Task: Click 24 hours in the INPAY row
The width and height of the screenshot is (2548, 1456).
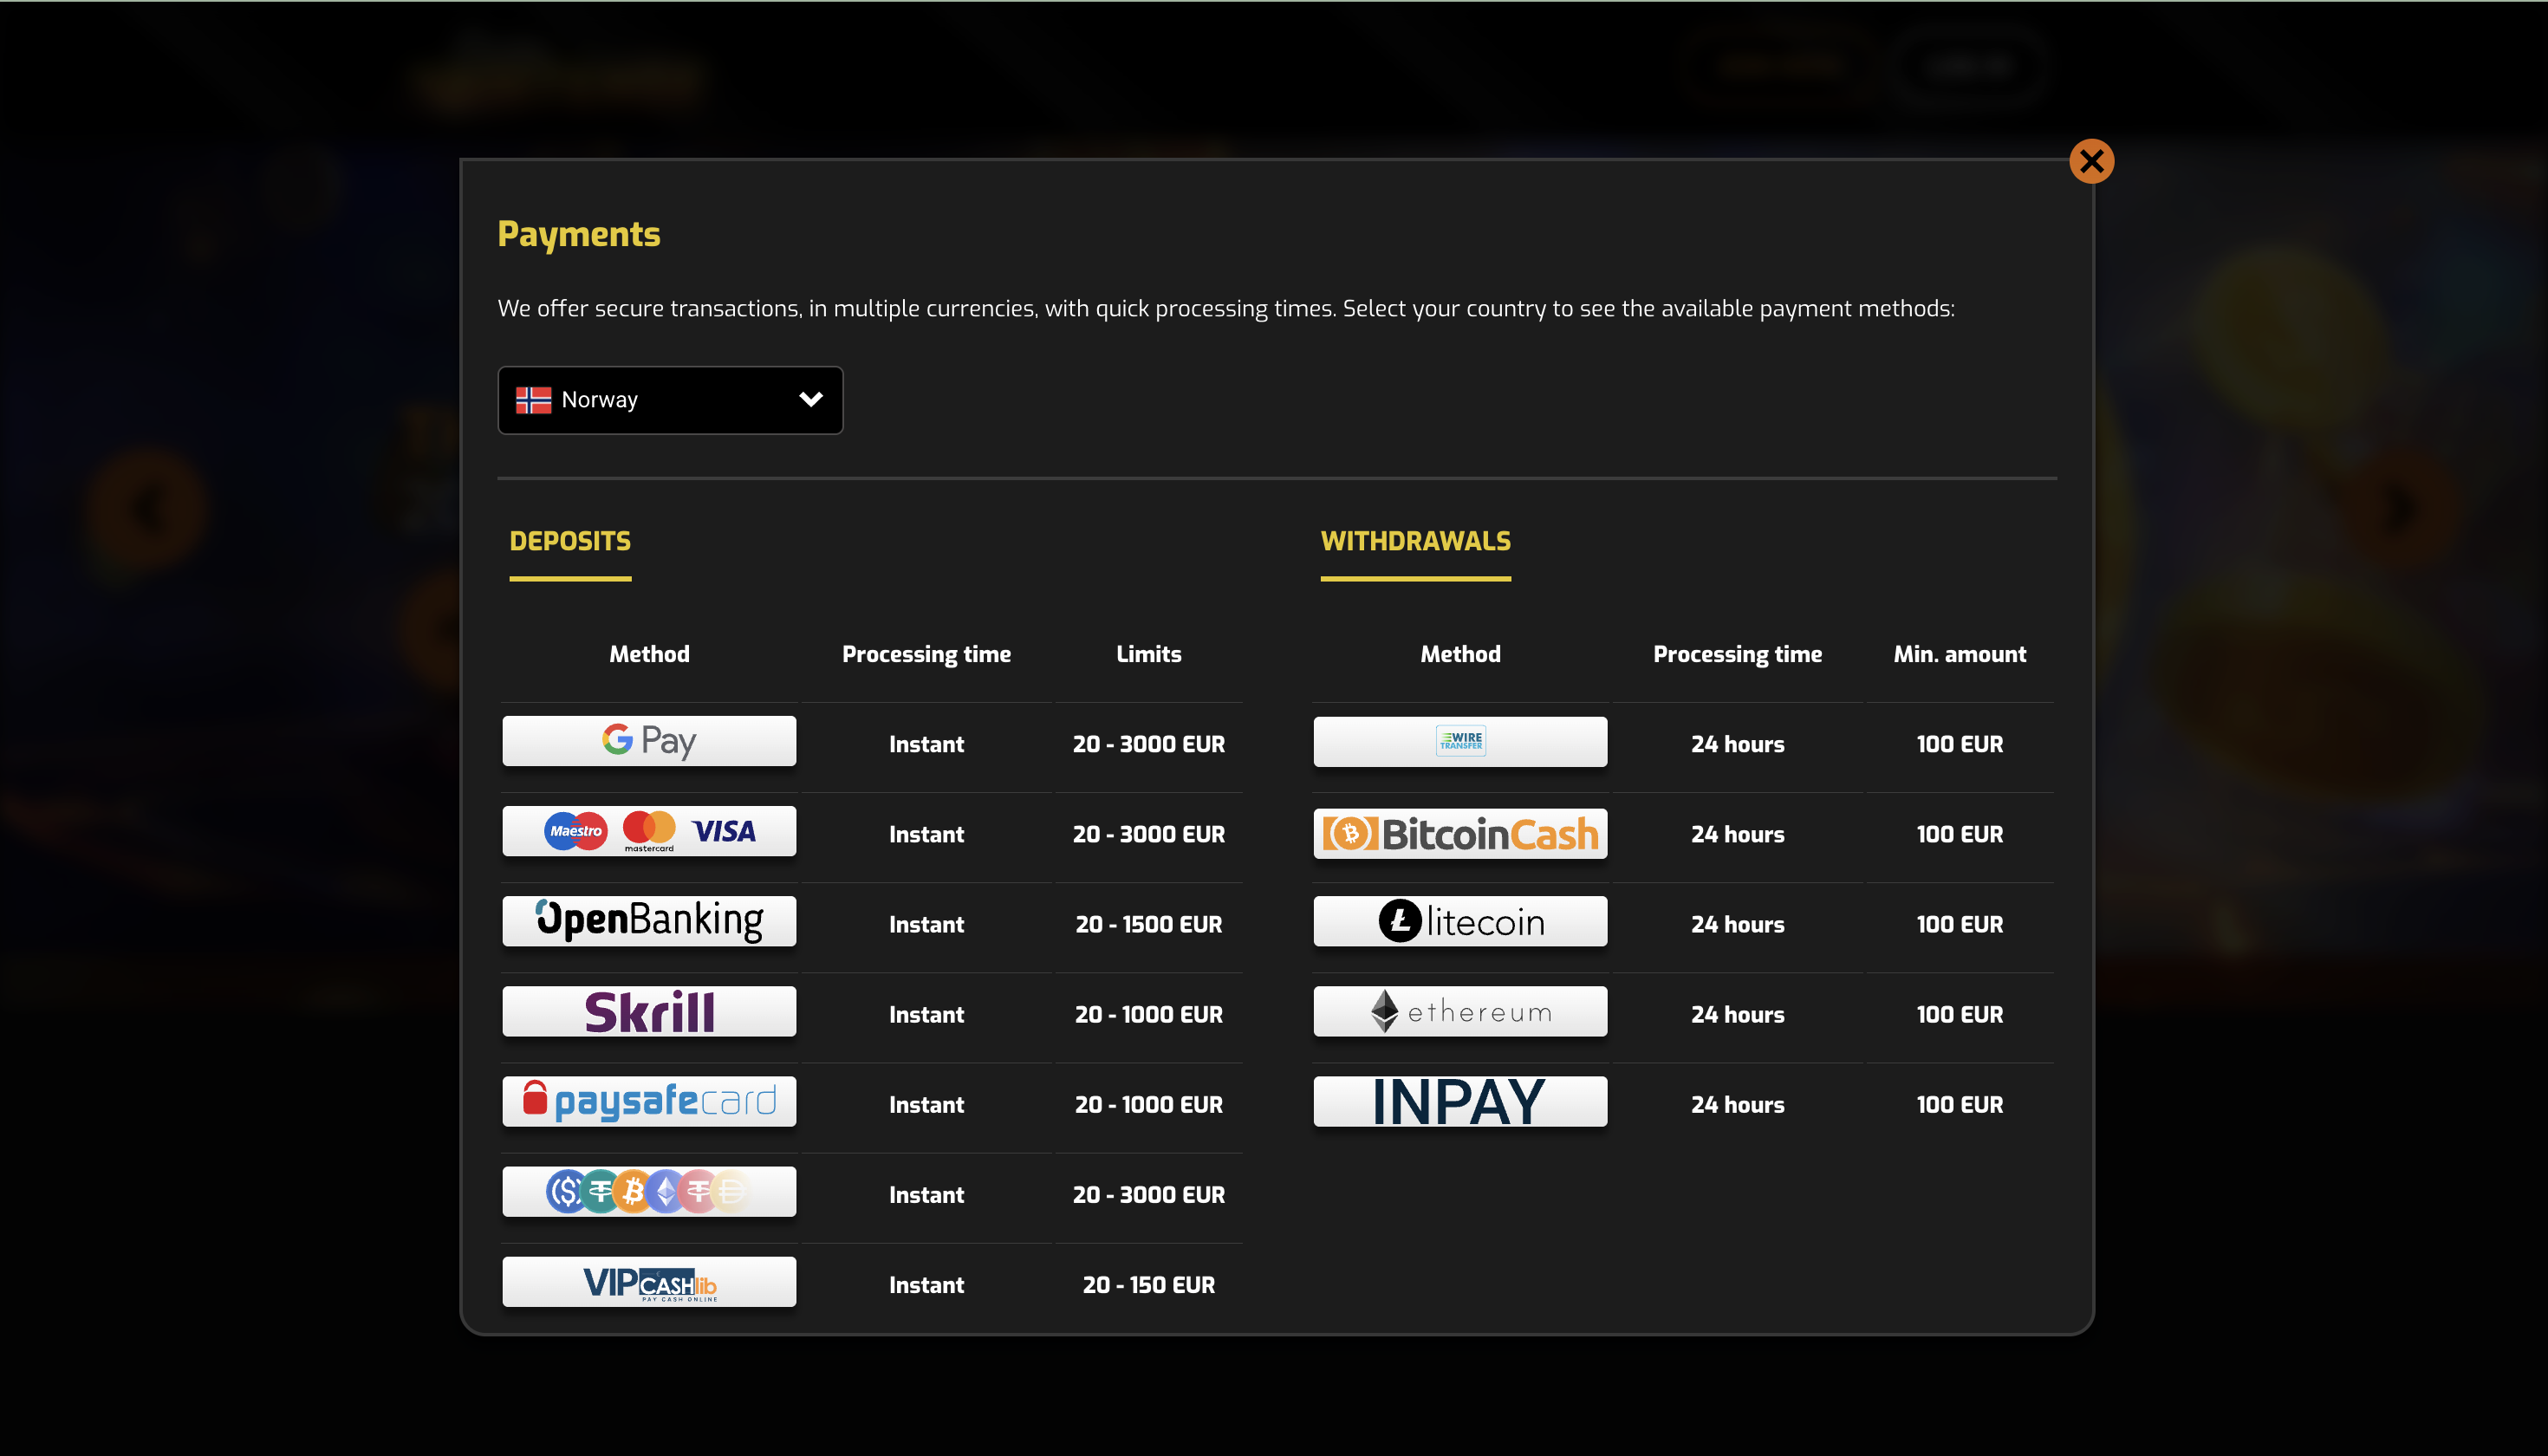Action: pos(1737,1104)
